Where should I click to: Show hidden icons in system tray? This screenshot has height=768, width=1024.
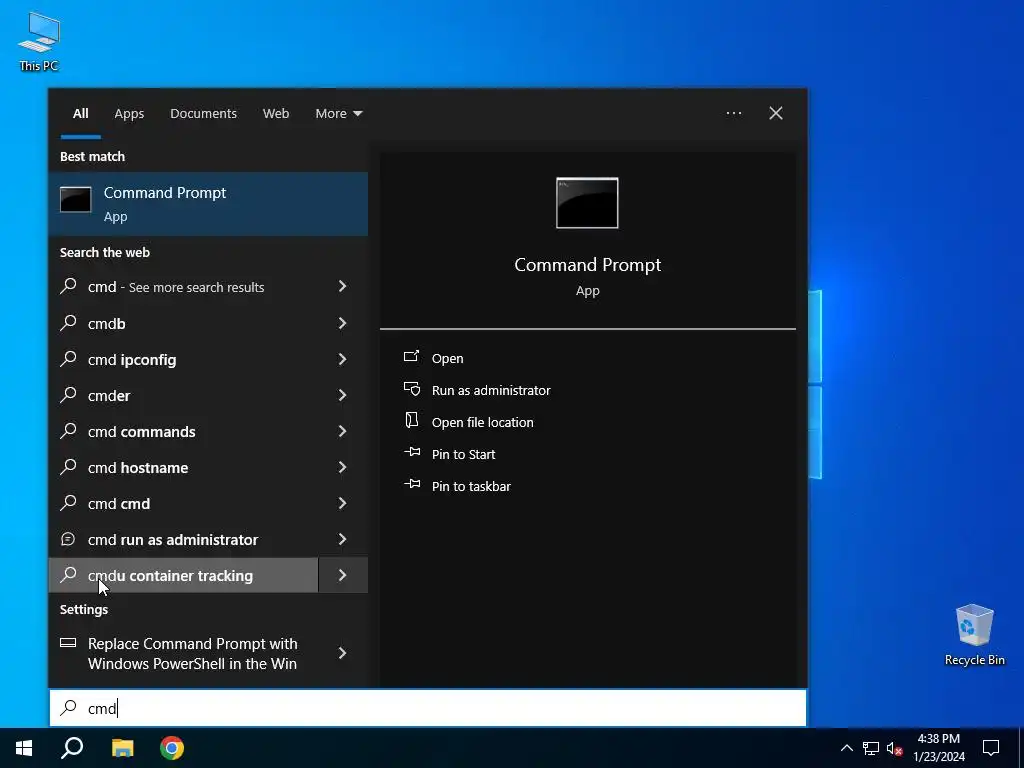coord(846,748)
